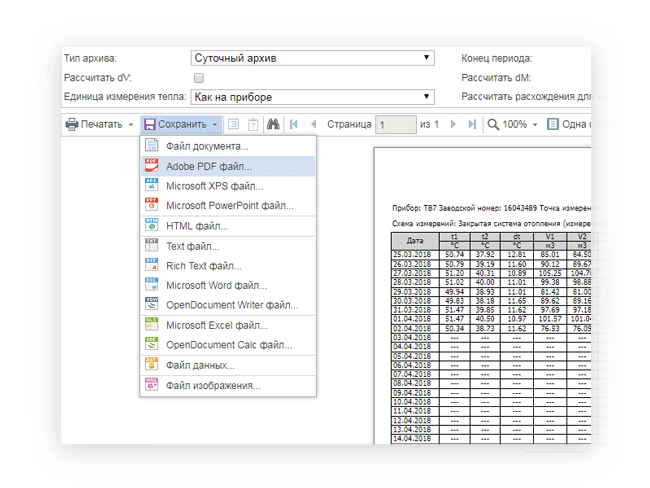Select Adobe PDF файл... menu entry
Viewport: 650px width, 488px height.
228,166
